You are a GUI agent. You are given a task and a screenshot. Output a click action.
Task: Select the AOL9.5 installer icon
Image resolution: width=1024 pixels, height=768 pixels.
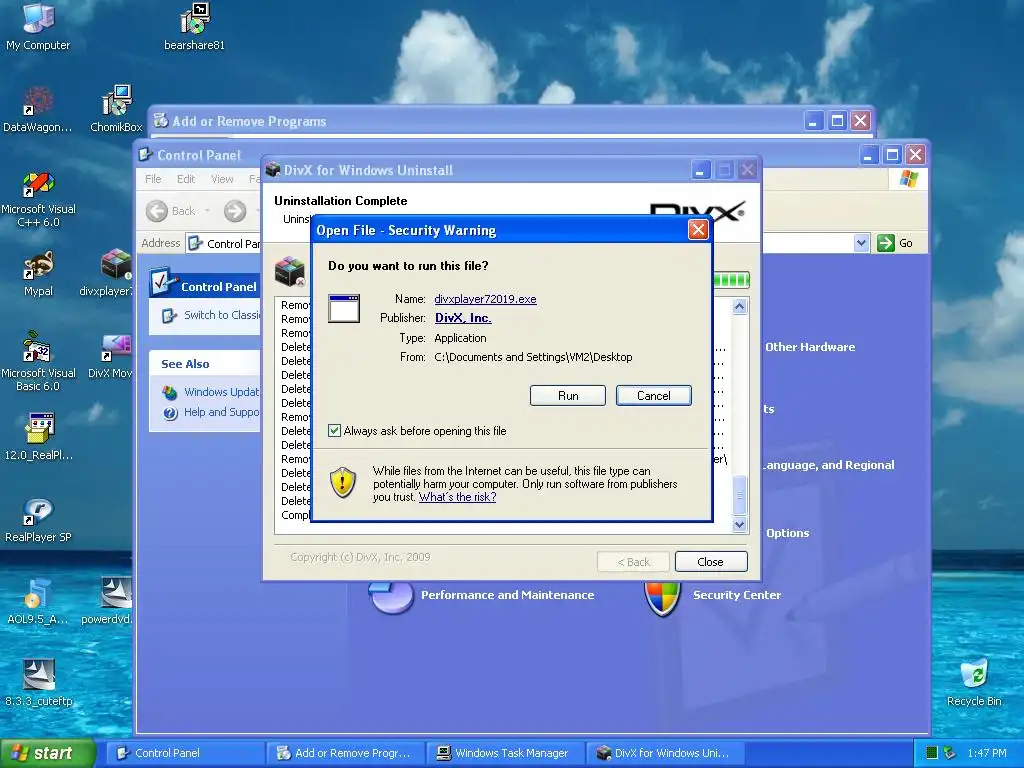click(38, 601)
